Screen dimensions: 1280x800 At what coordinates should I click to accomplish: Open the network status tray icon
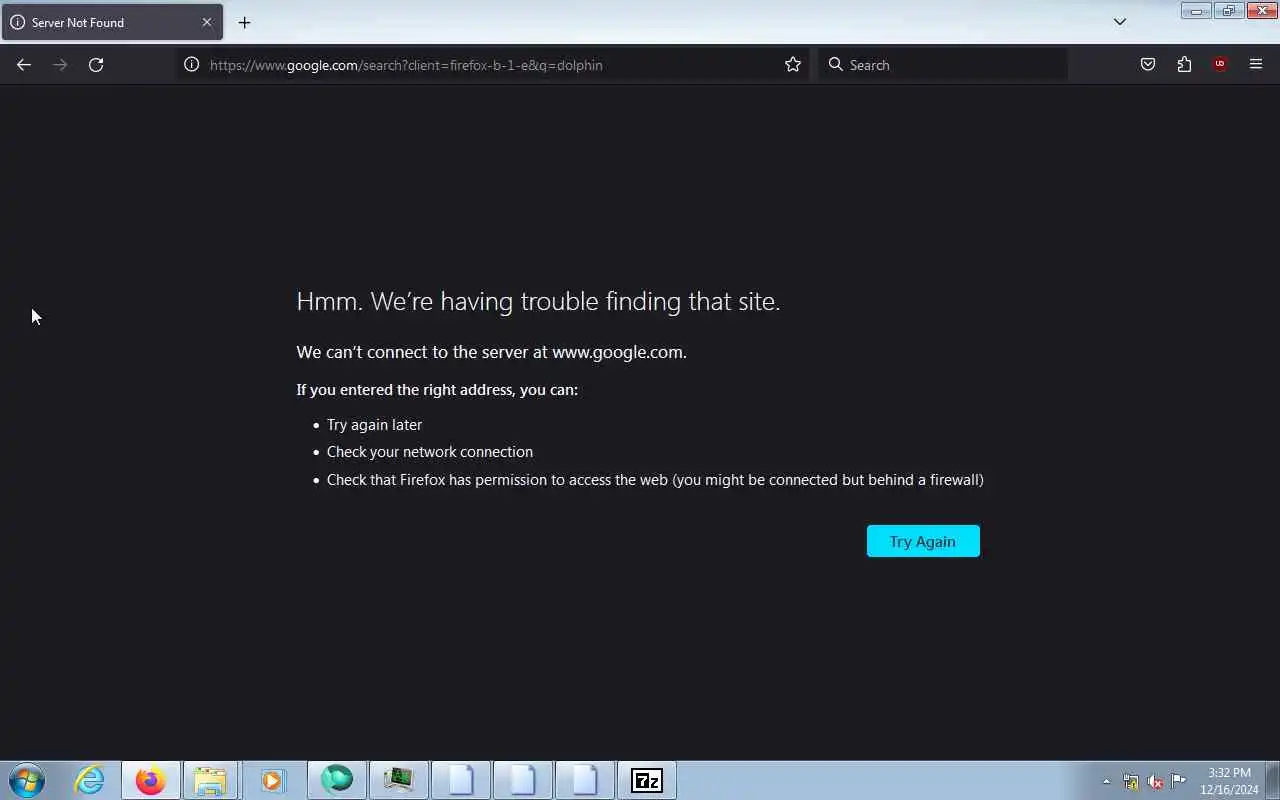click(x=1131, y=782)
